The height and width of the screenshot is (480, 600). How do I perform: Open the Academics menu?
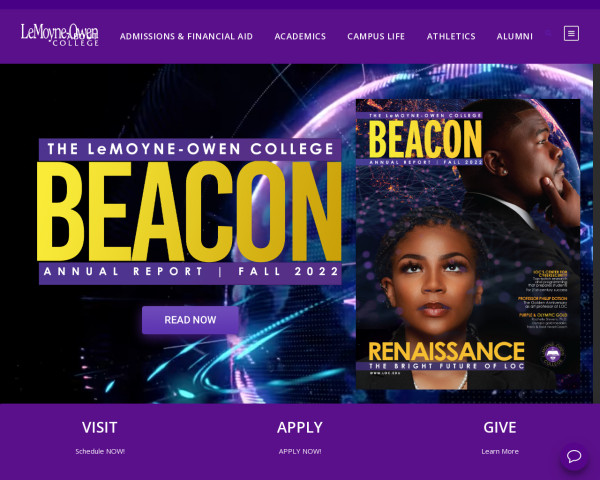pos(300,36)
